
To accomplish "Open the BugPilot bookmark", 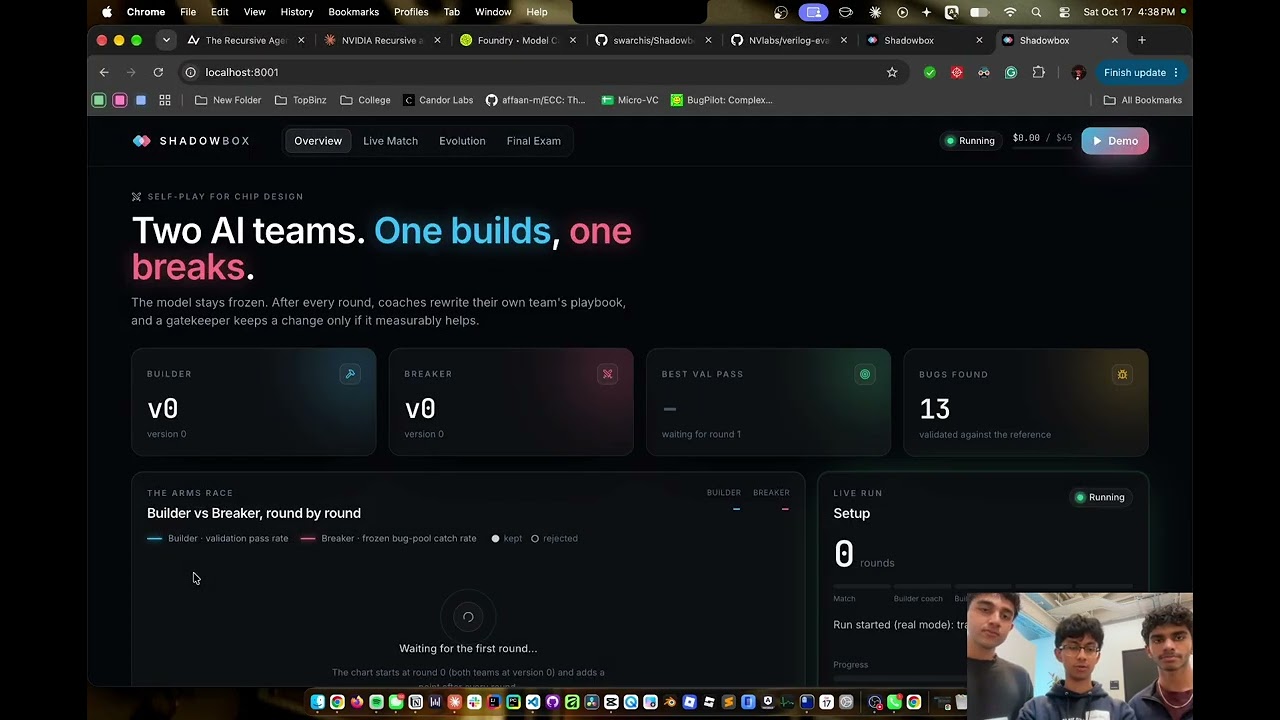I will (x=722, y=100).
